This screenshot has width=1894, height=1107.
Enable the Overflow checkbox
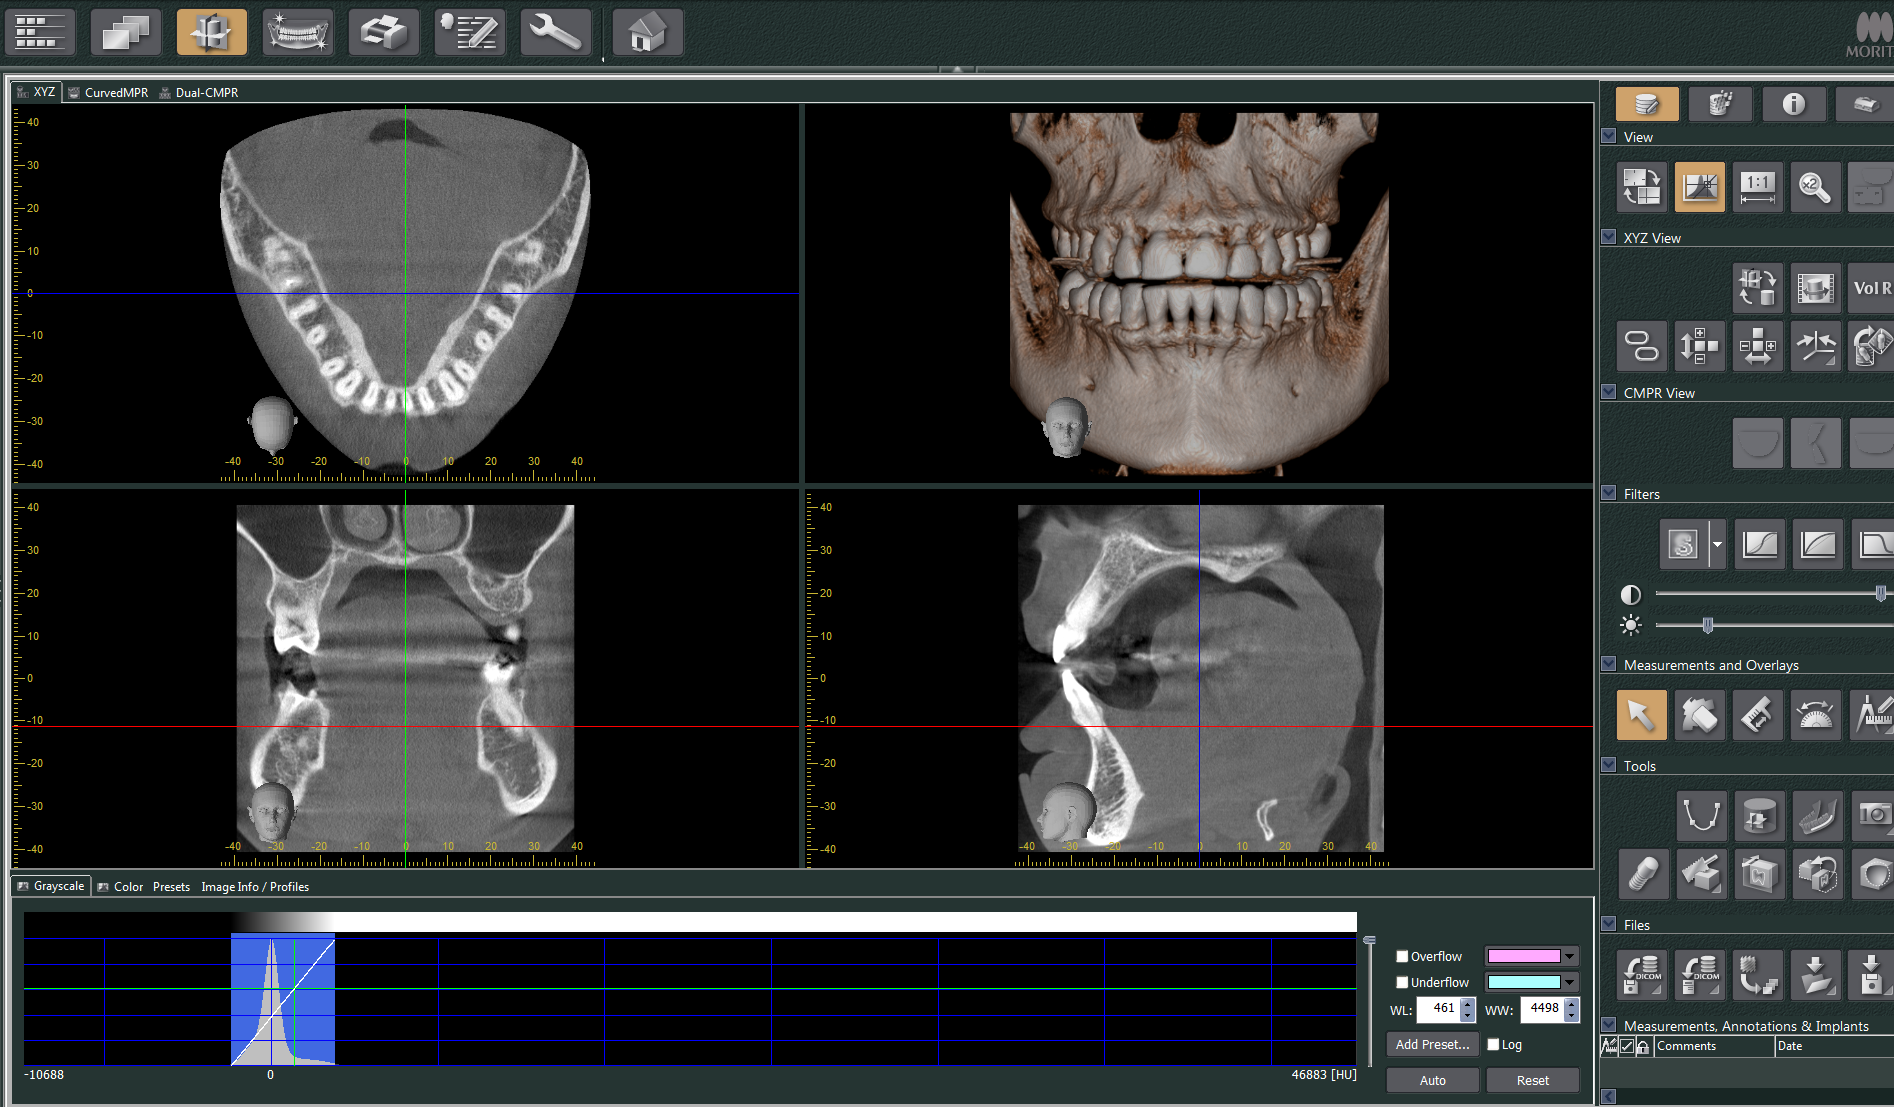tap(1402, 956)
